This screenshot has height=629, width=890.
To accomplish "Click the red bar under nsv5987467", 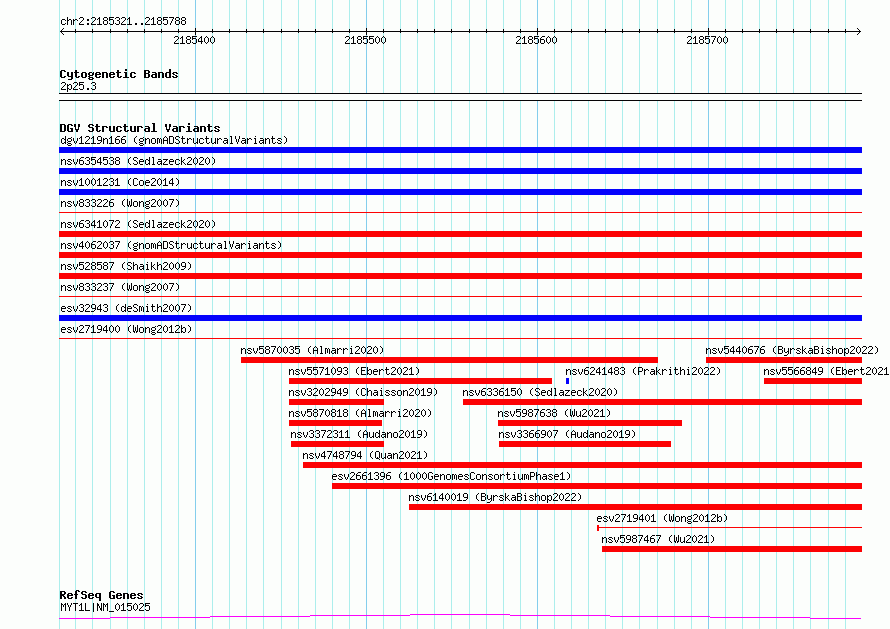I will coord(732,549).
